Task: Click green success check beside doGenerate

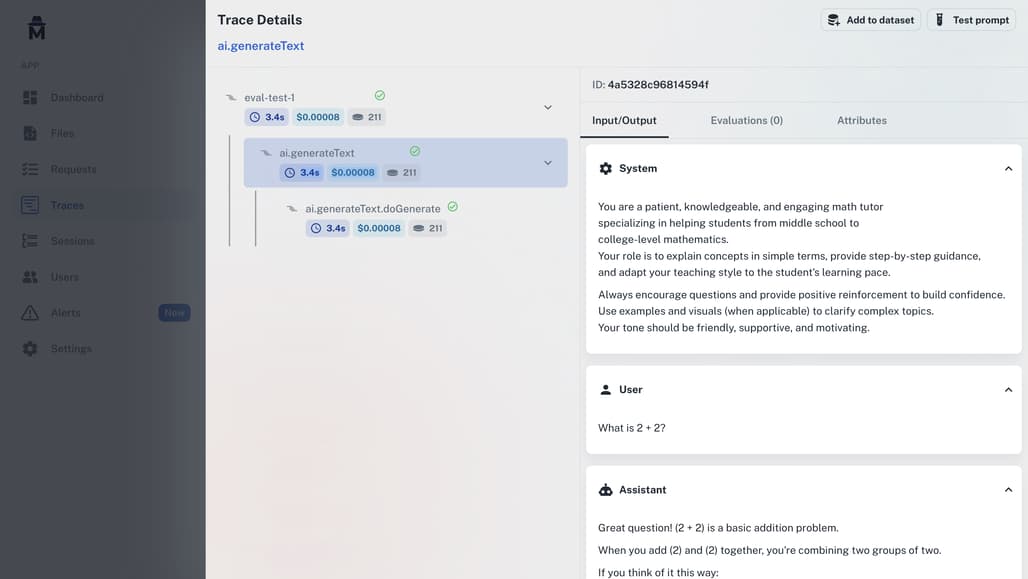Action: pos(452,207)
